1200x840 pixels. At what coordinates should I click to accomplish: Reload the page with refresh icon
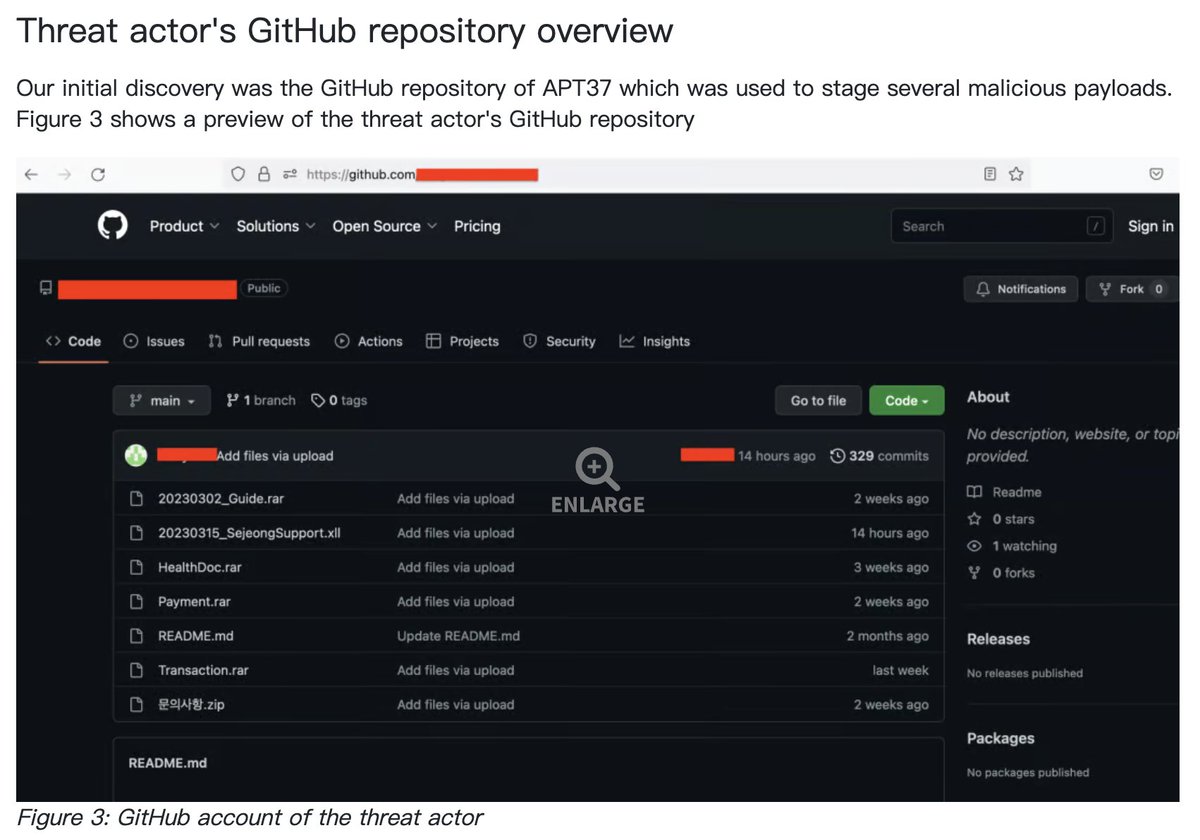click(98, 174)
